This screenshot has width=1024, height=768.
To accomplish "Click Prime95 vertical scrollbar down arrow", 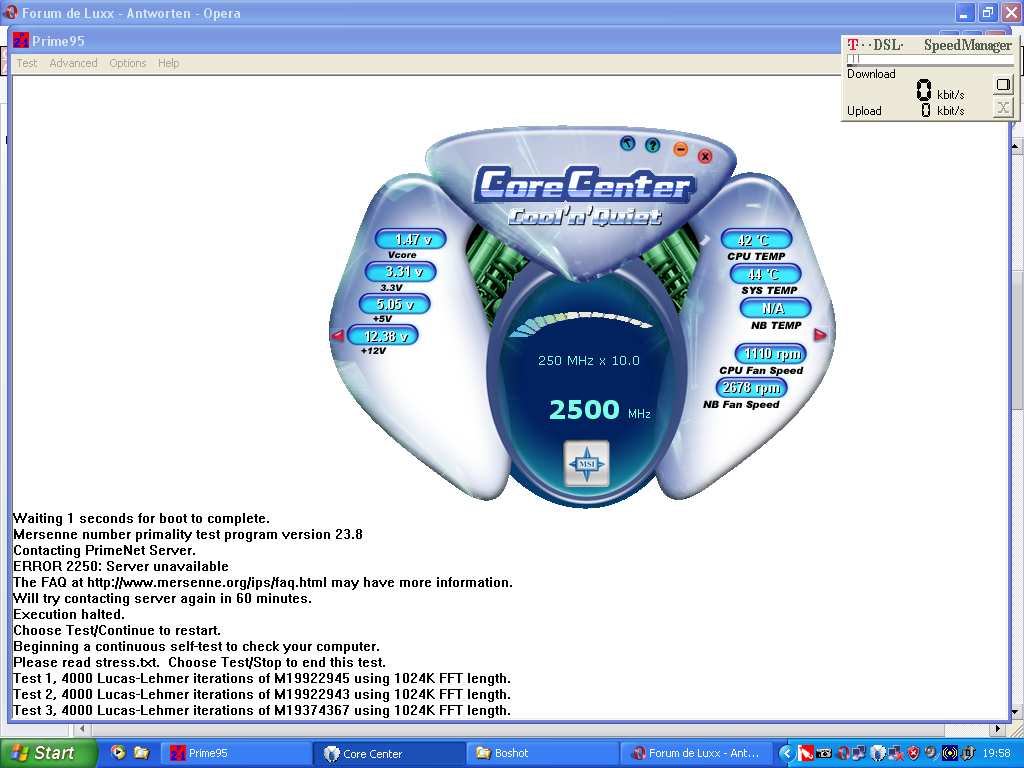I will (1016, 712).
